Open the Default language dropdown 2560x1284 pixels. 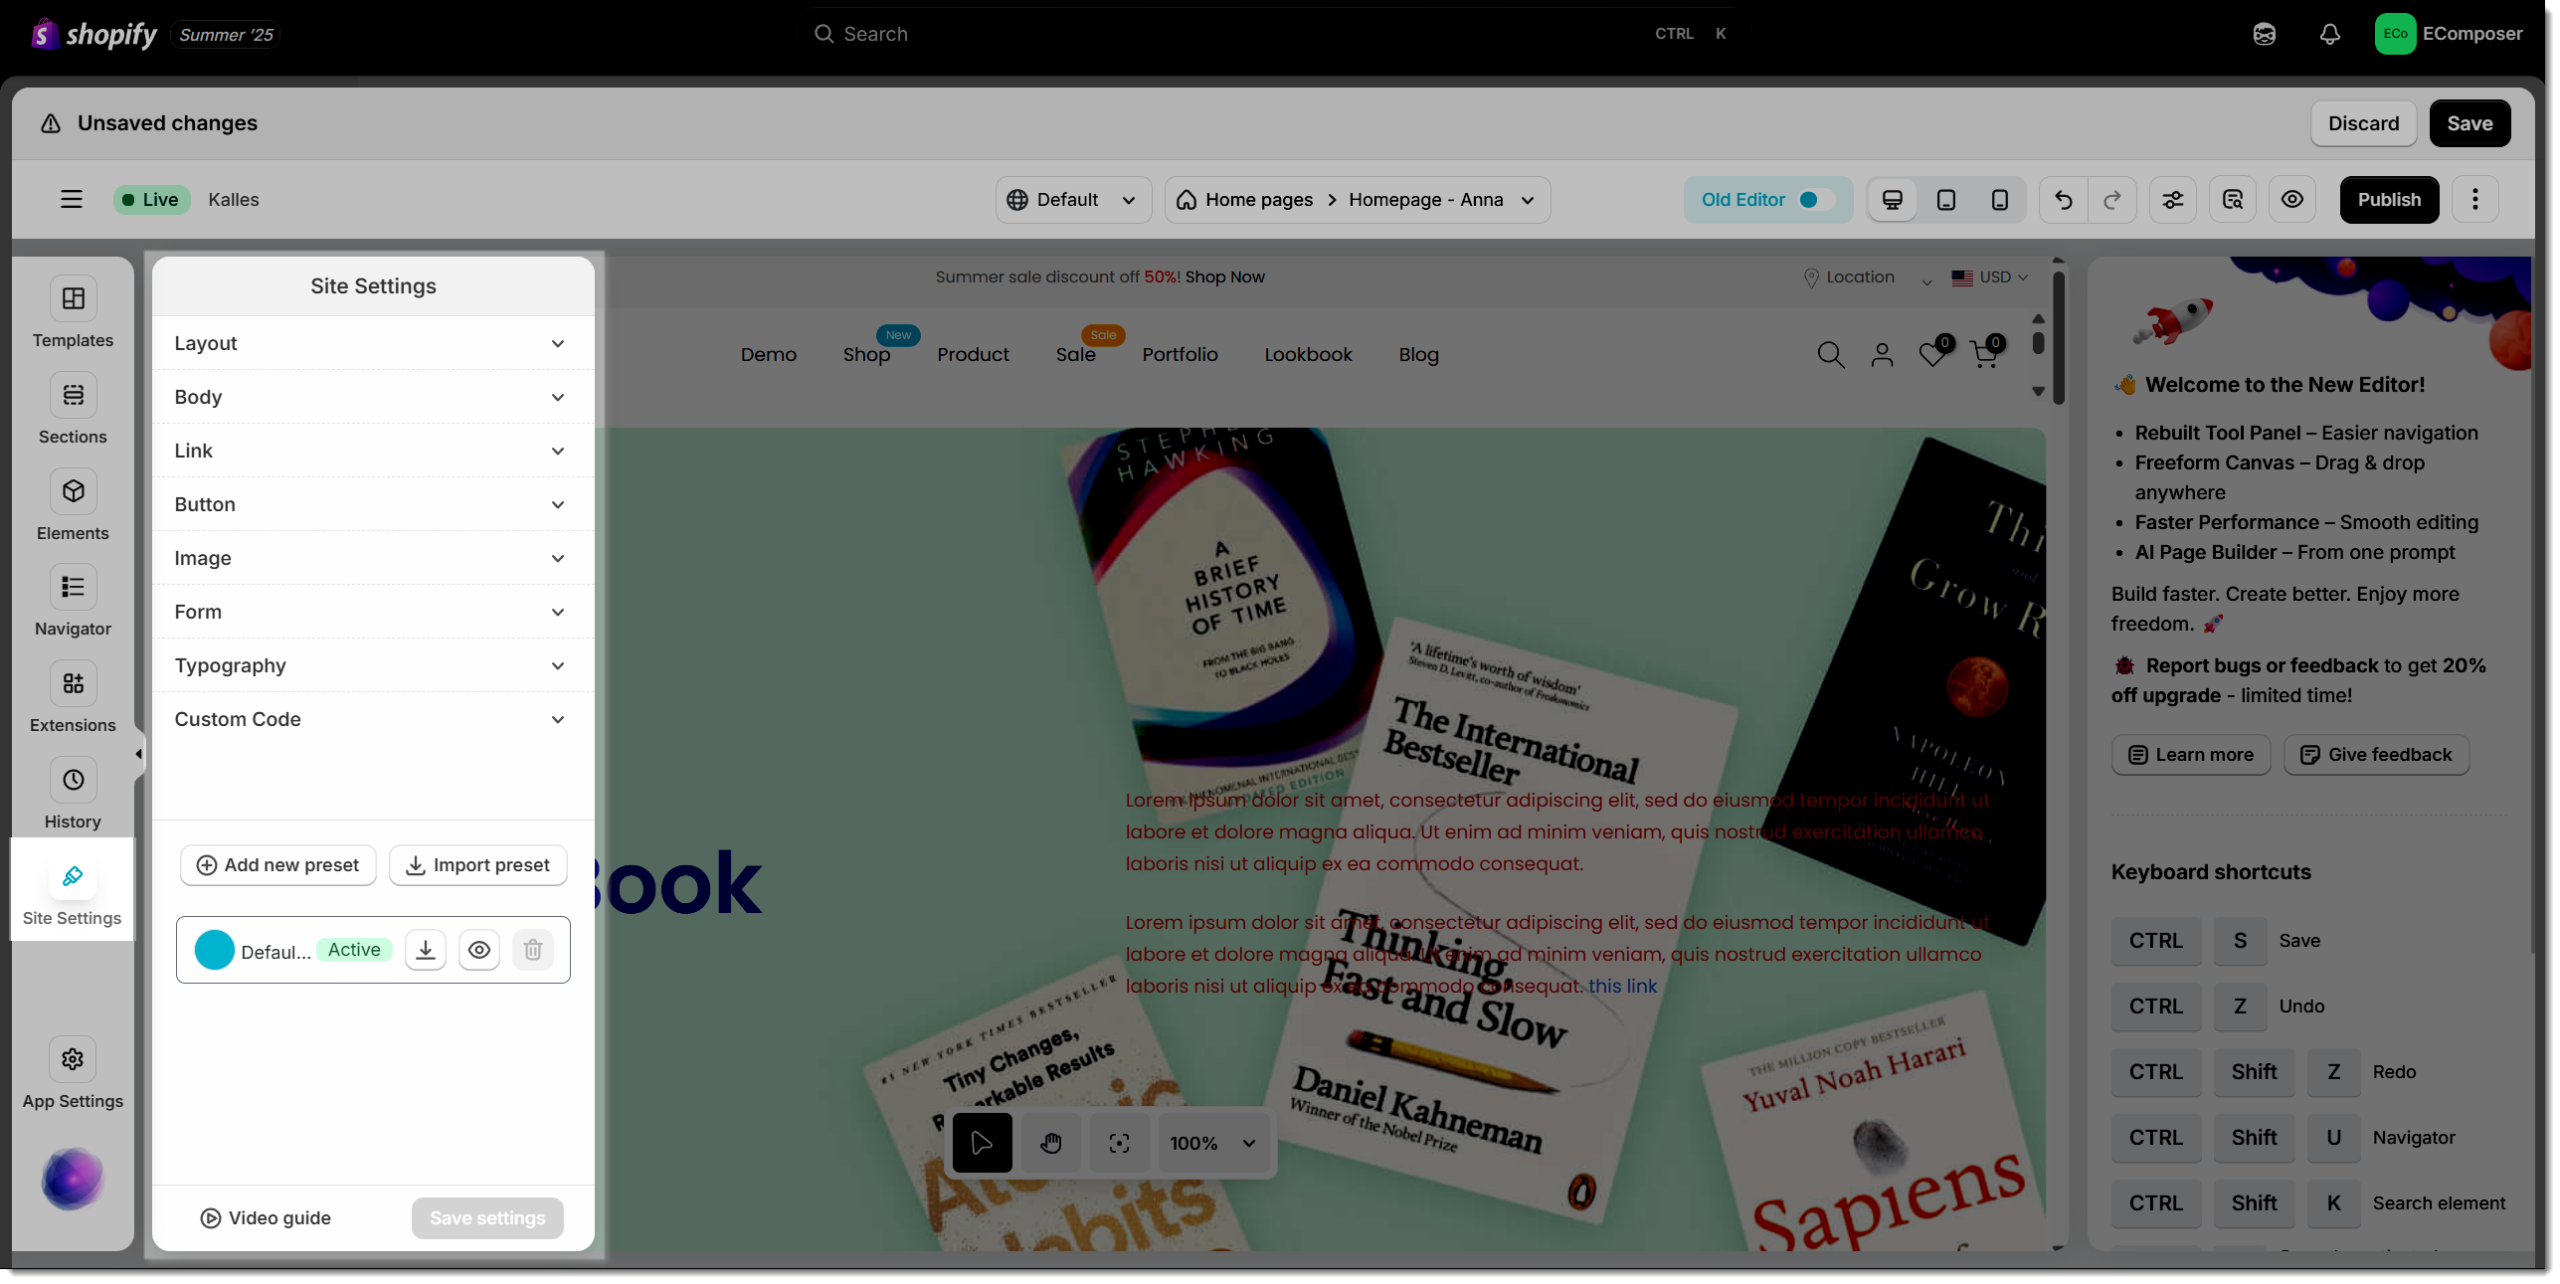[x=1073, y=200]
